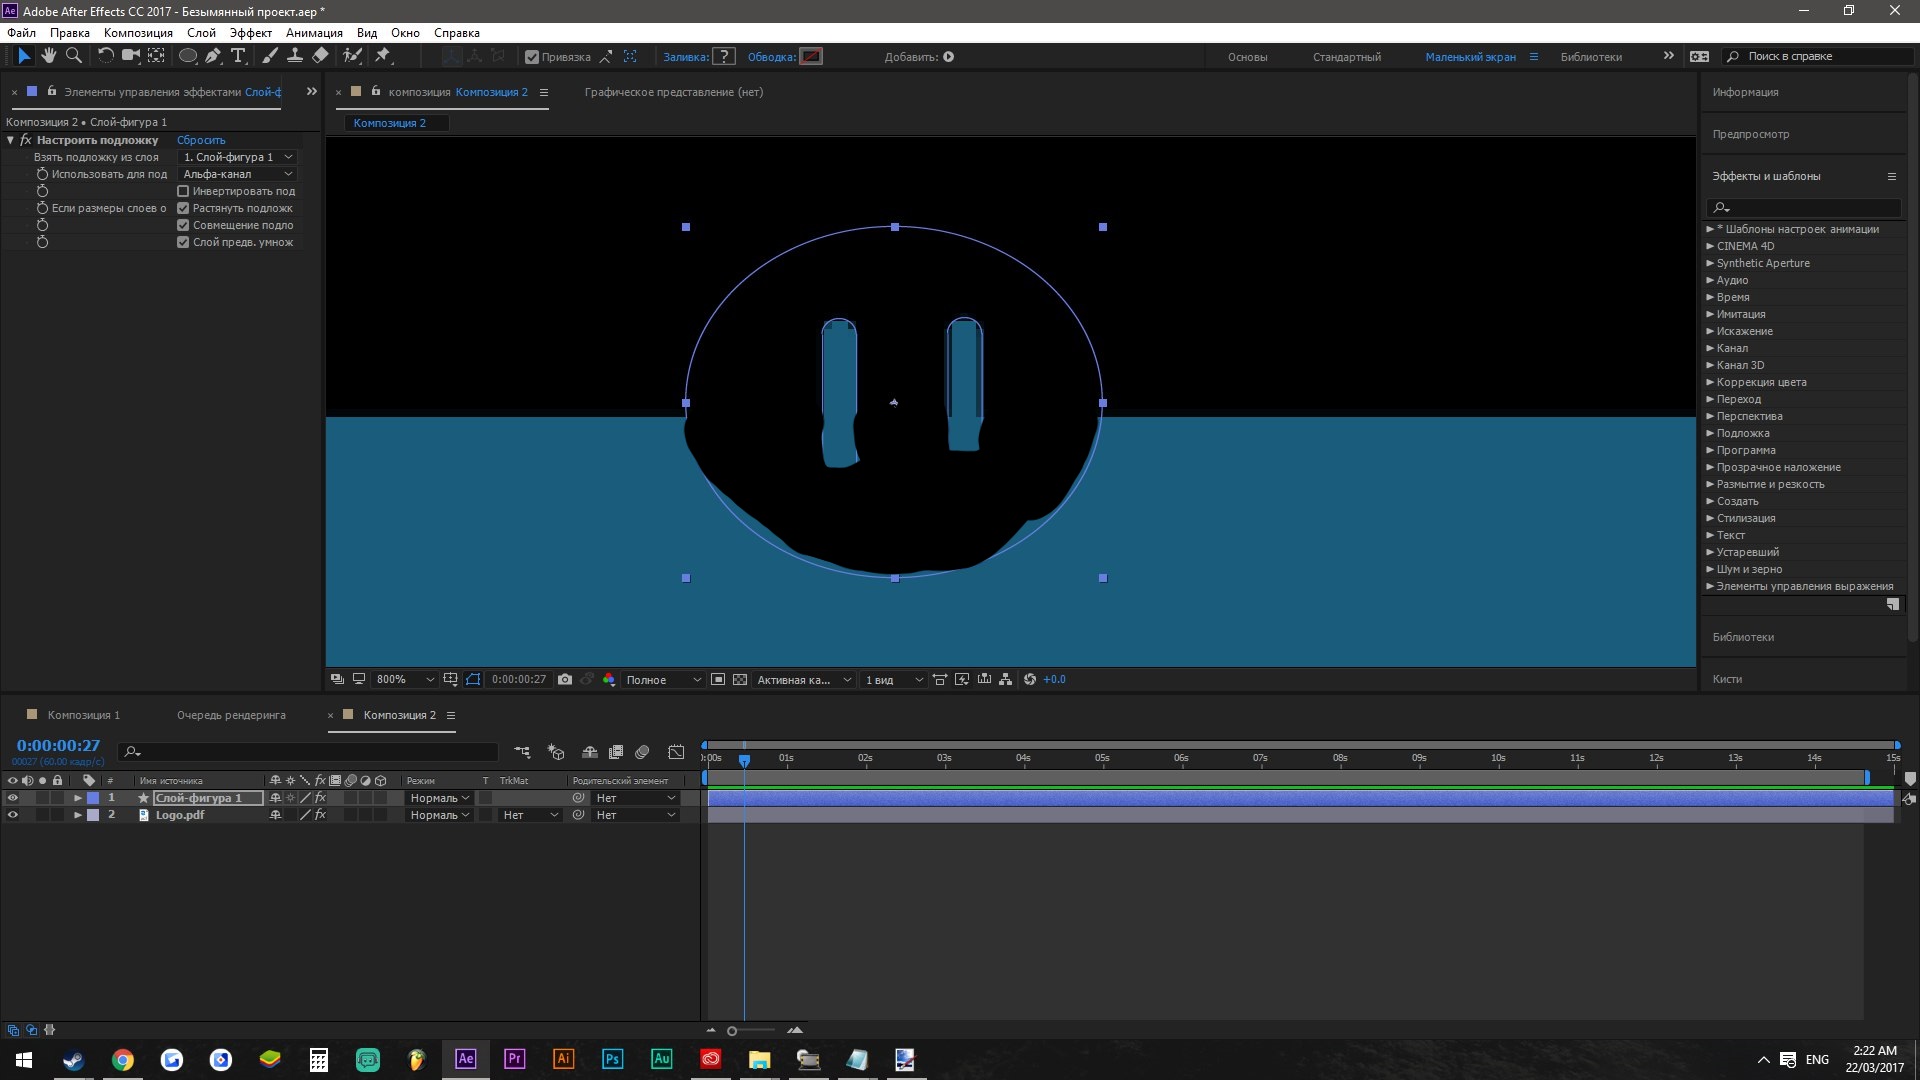Expand Слой-фигура 1 layer properties
1920x1080 pixels.
[x=77, y=798]
